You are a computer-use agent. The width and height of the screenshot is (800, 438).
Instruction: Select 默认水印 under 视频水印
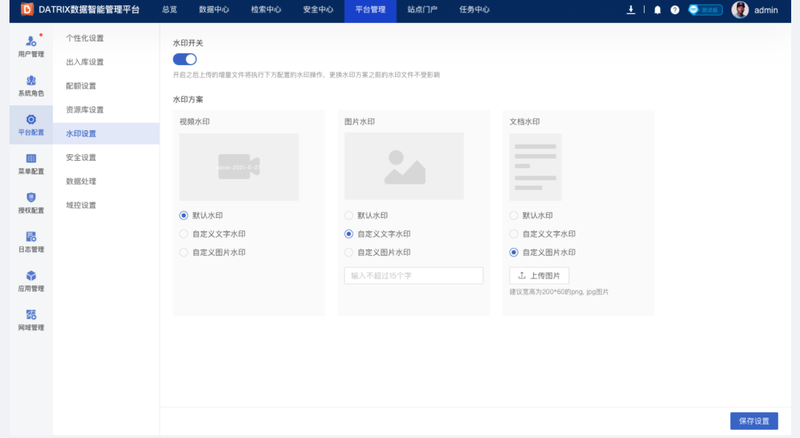[x=184, y=215]
